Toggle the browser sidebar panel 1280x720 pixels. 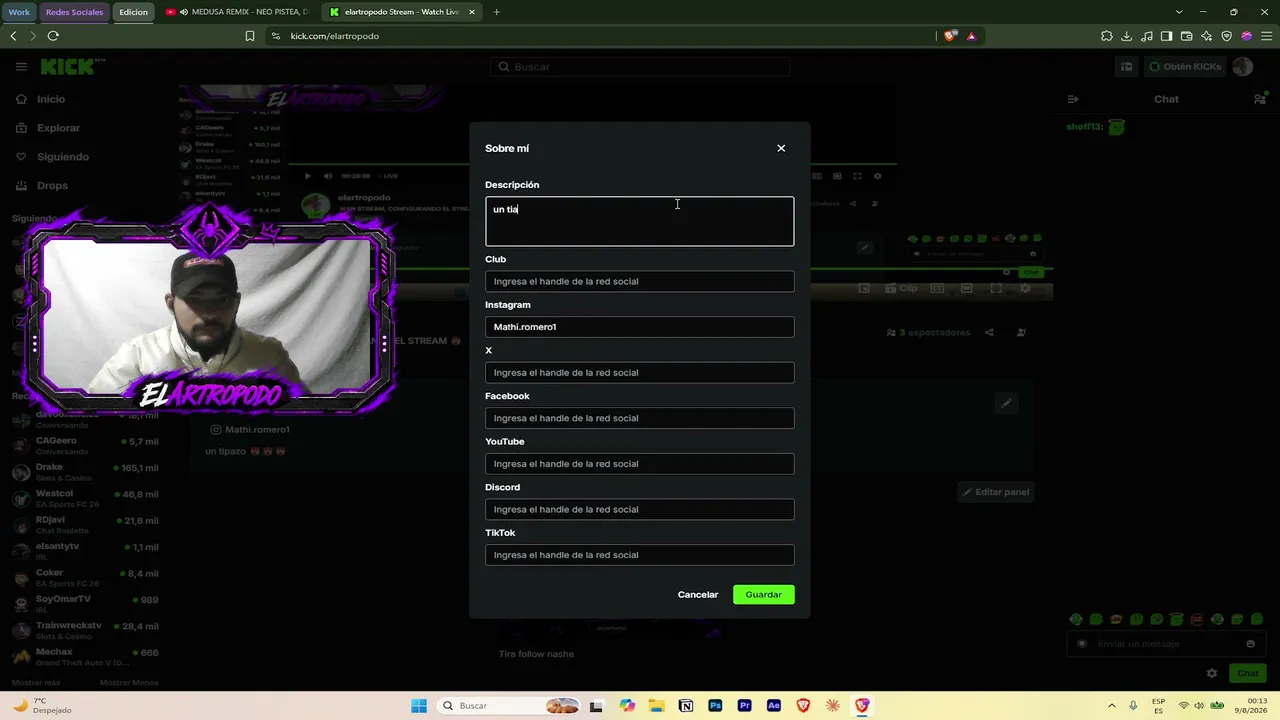click(1166, 36)
